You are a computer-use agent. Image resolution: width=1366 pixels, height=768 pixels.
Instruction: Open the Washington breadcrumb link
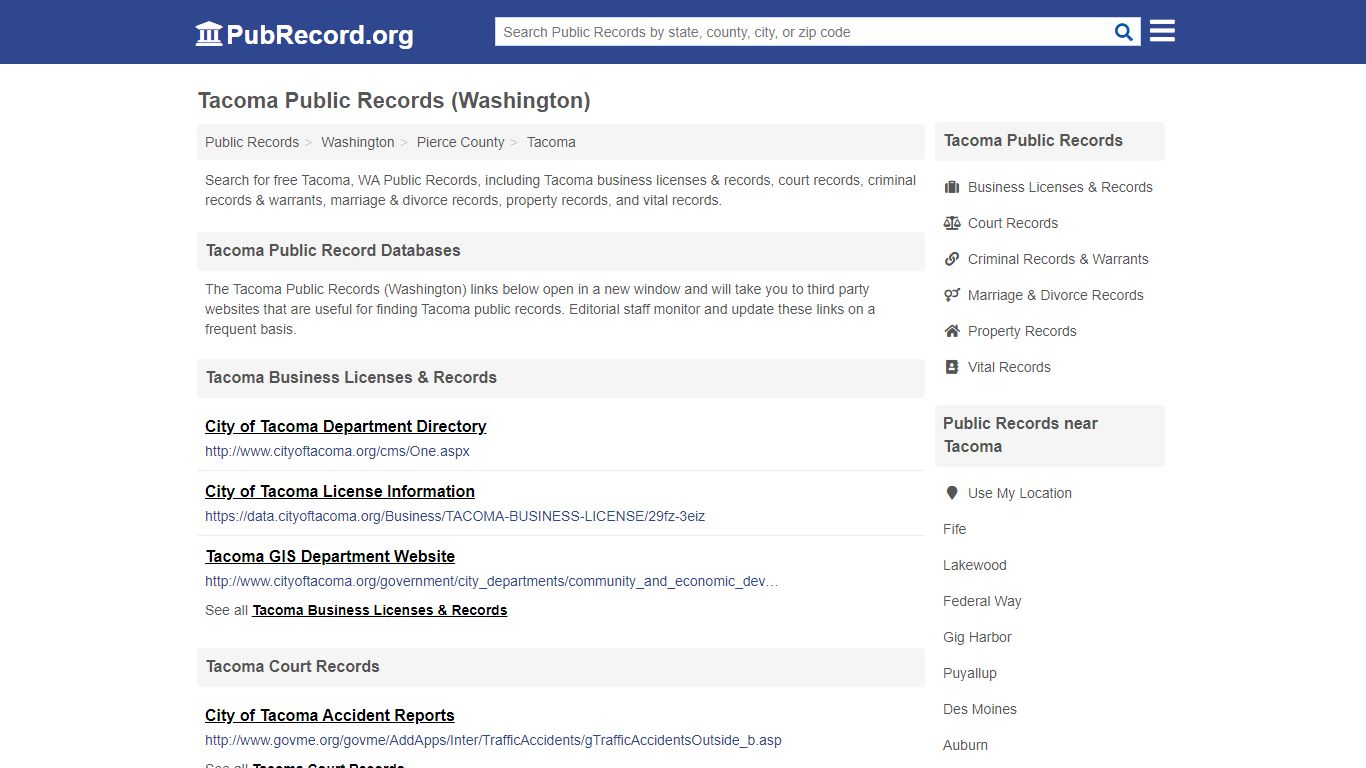tap(358, 142)
